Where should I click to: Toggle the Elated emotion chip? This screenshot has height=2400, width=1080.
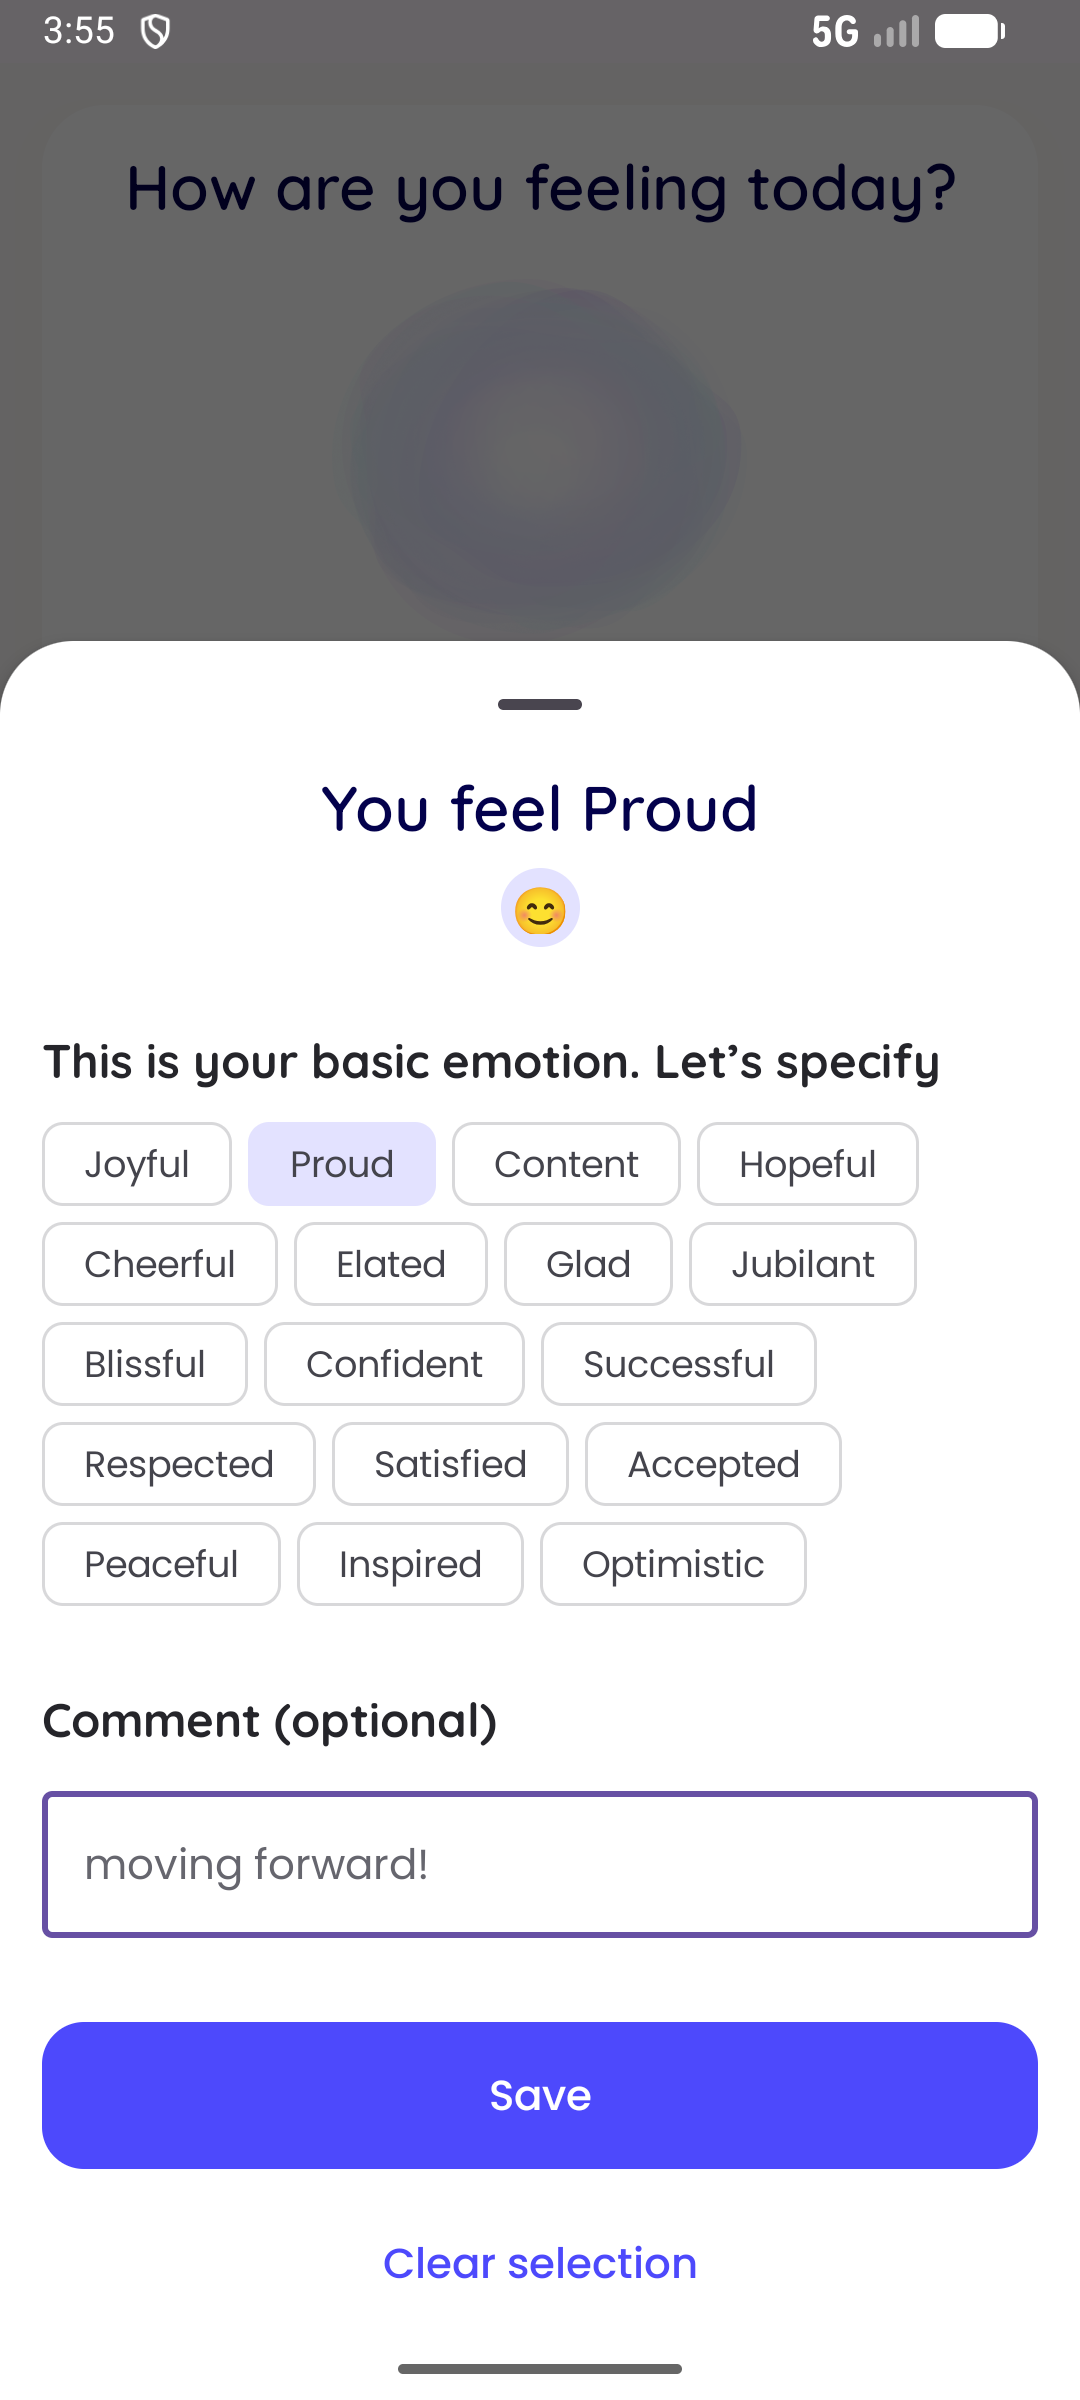pos(391,1264)
